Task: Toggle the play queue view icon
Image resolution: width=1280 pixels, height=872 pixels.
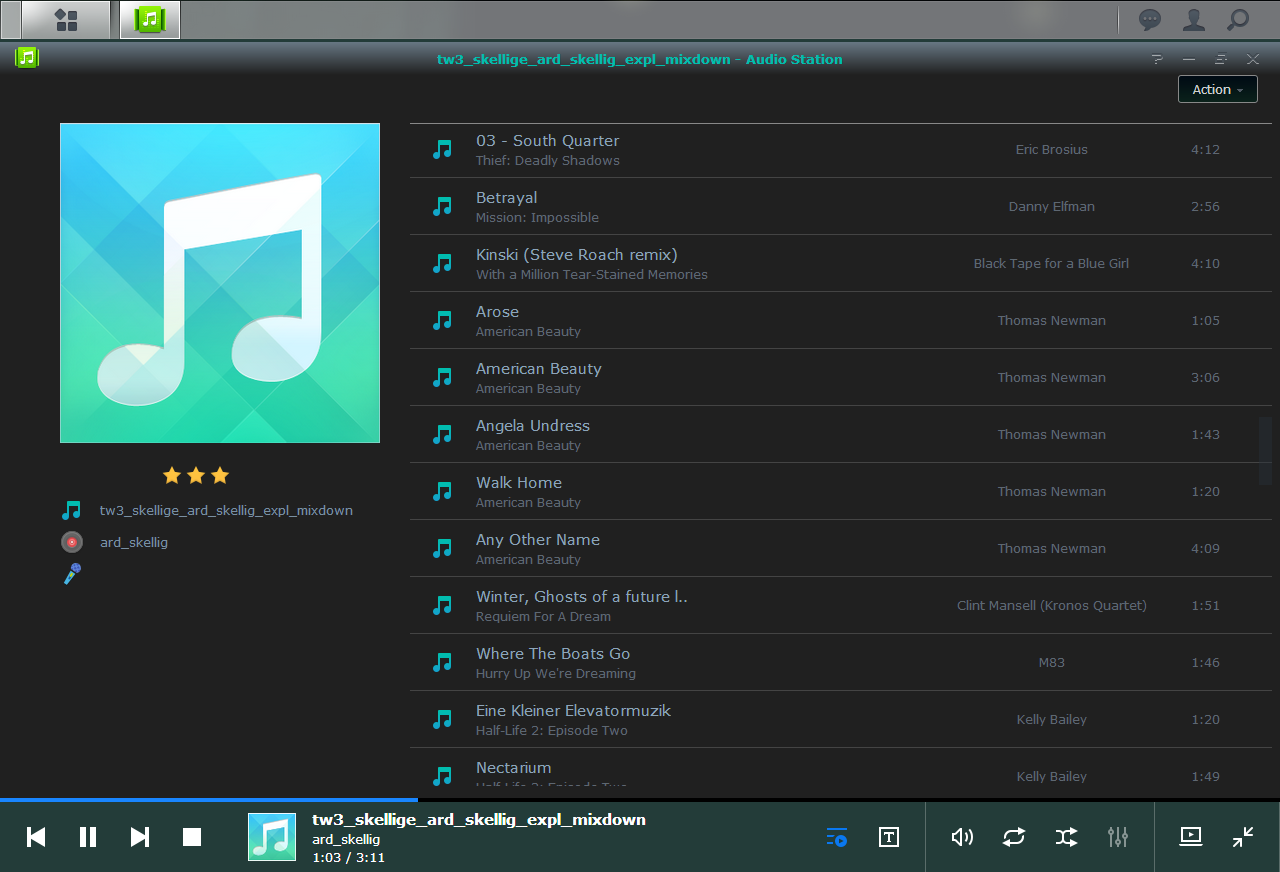Action: [x=837, y=837]
